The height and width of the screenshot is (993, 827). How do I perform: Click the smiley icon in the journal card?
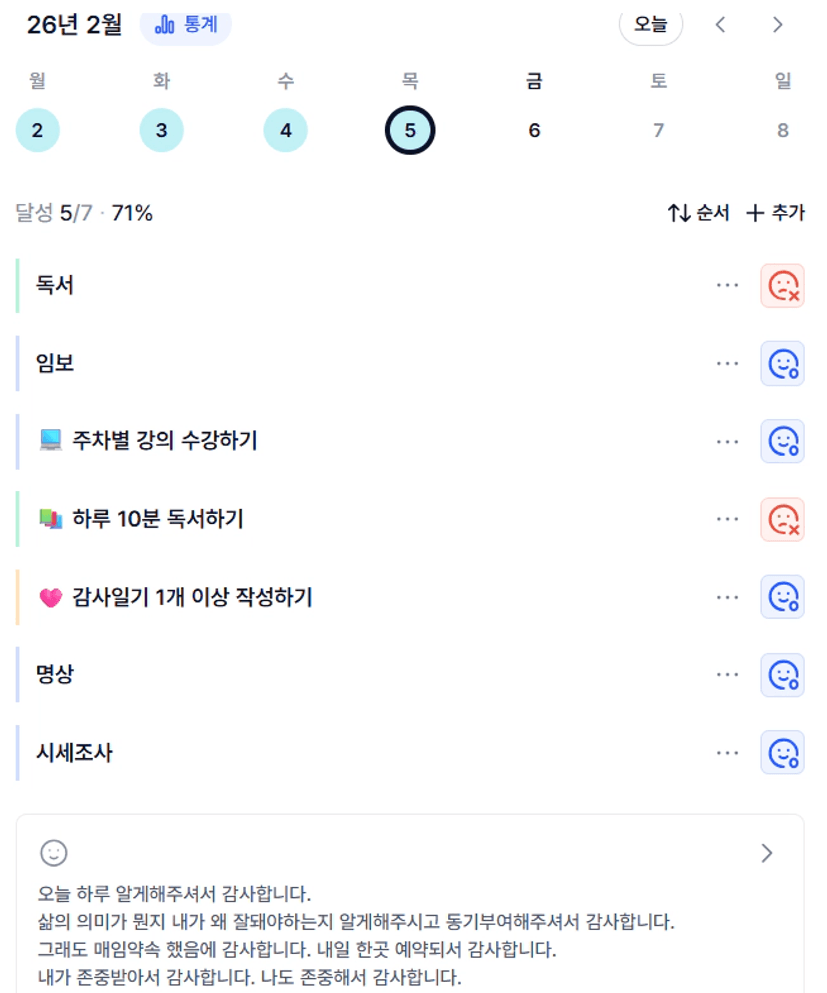[x=53, y=852]
